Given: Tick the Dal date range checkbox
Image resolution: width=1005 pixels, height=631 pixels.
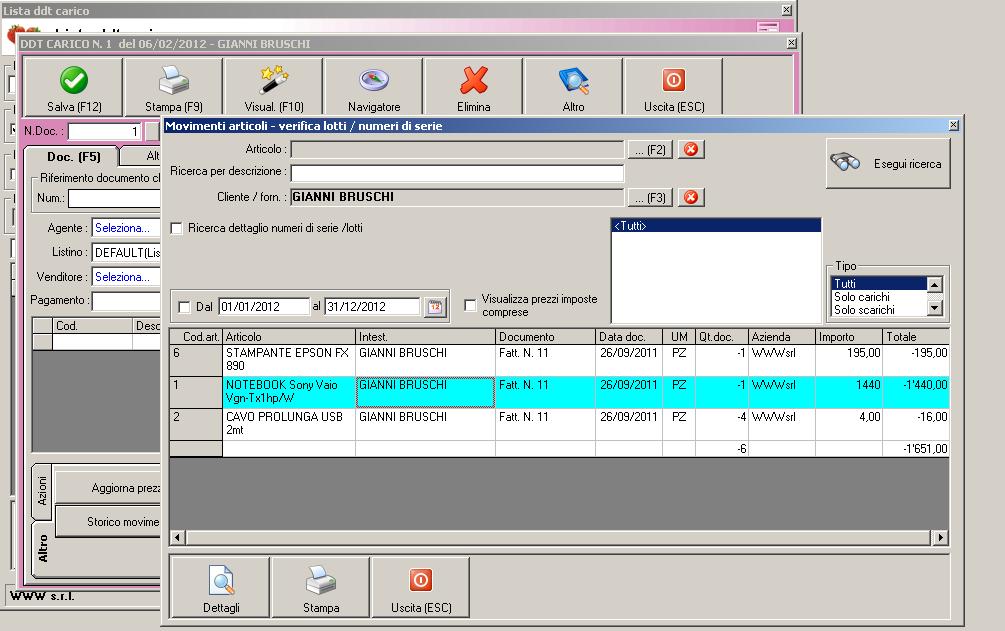Looking at the screenshot, I should coord(184,307).
